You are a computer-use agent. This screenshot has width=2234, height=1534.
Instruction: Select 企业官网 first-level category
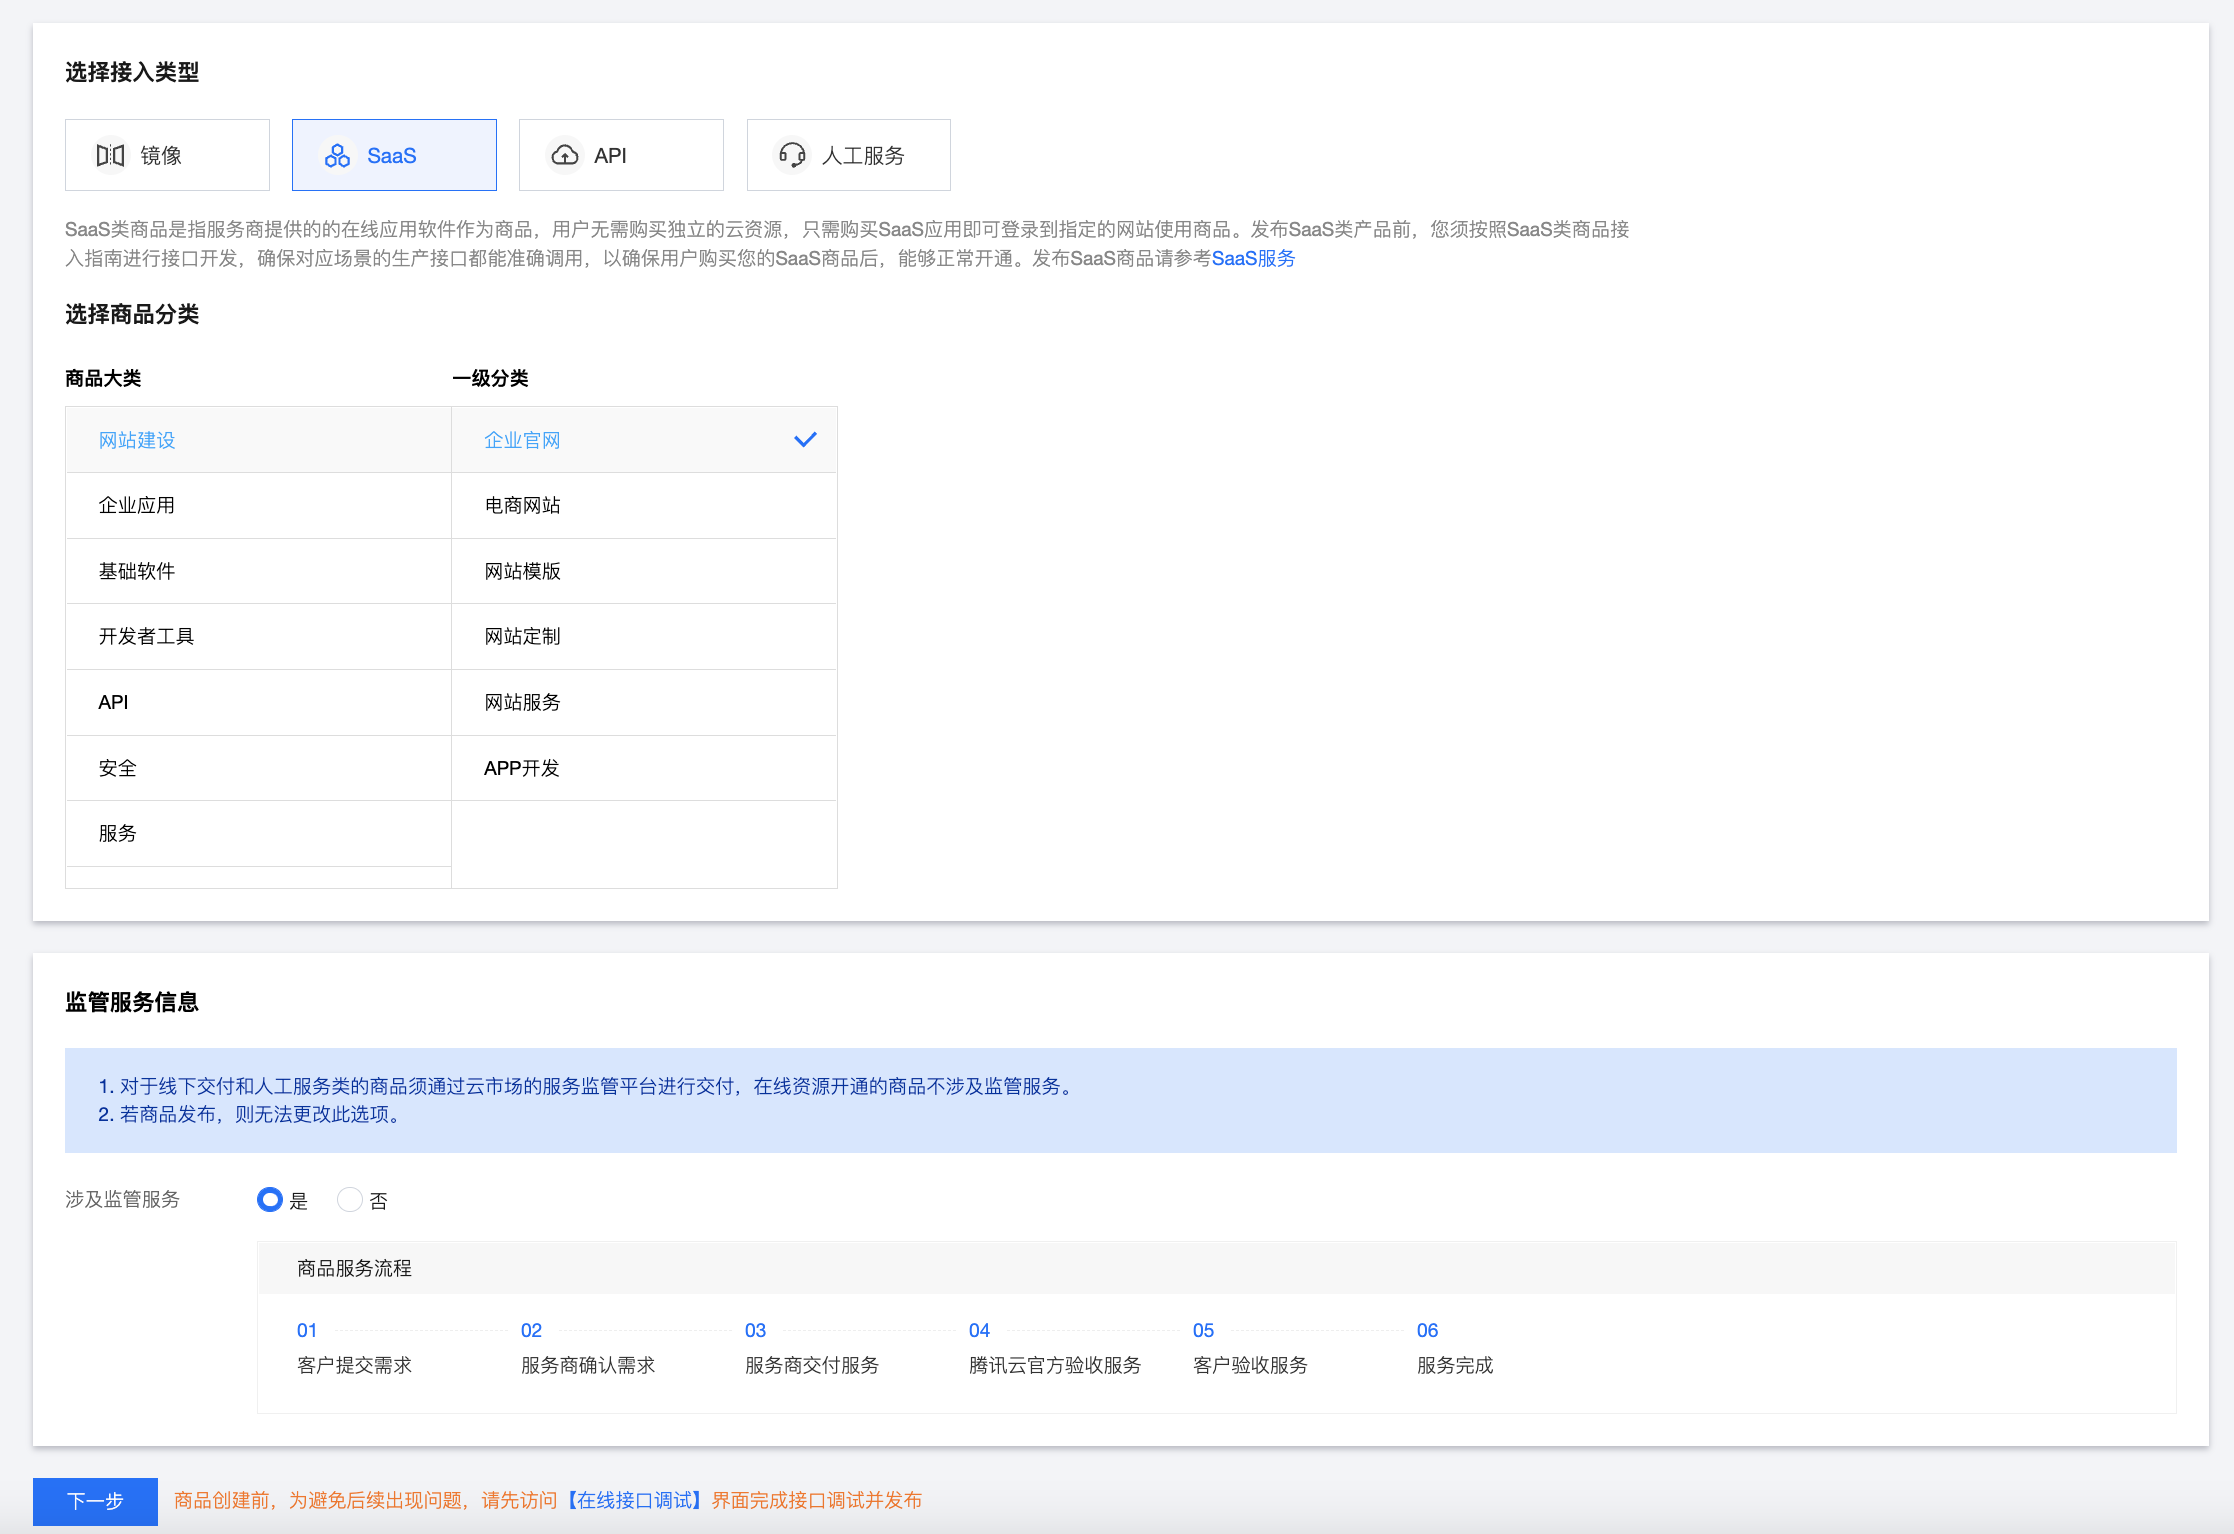644,440
